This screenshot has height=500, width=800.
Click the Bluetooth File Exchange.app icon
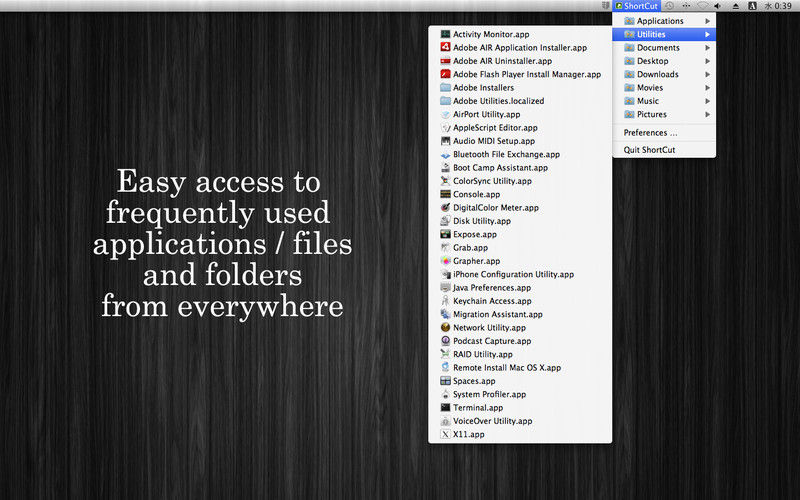click(445, 154)
